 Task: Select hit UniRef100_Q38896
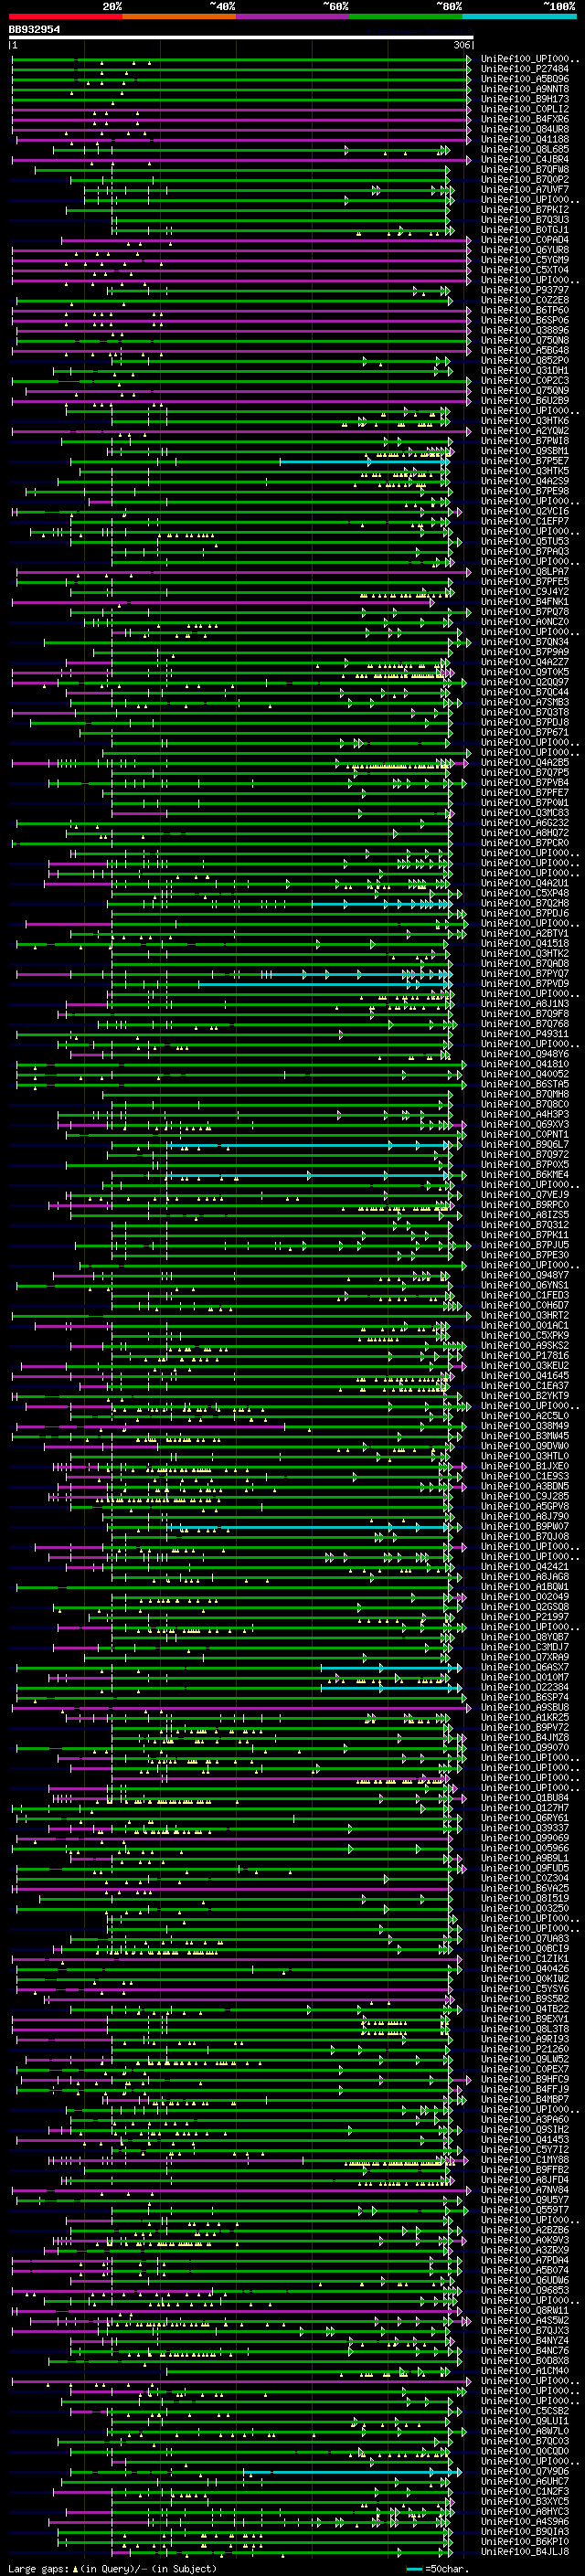[525, 331]
